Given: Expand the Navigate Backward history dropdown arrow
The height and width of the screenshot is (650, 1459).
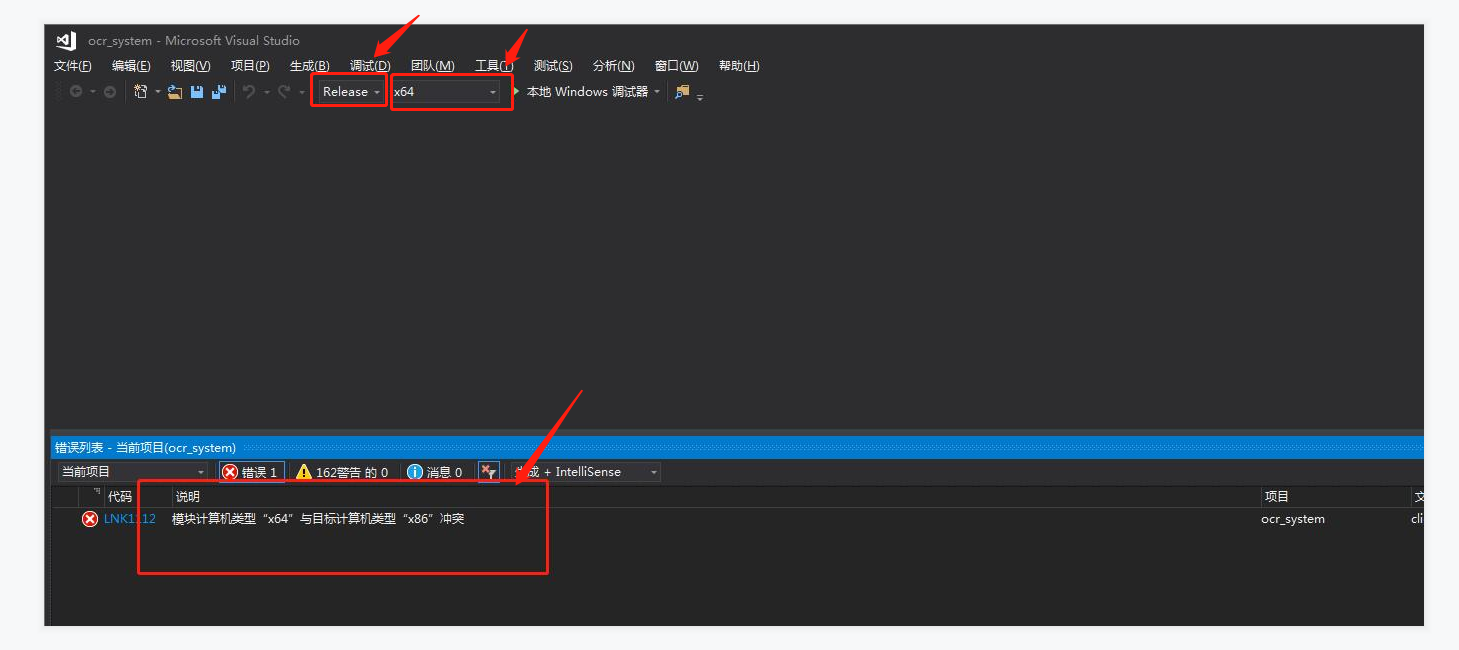Looking at the screenshot, I should tap(93, 92).
